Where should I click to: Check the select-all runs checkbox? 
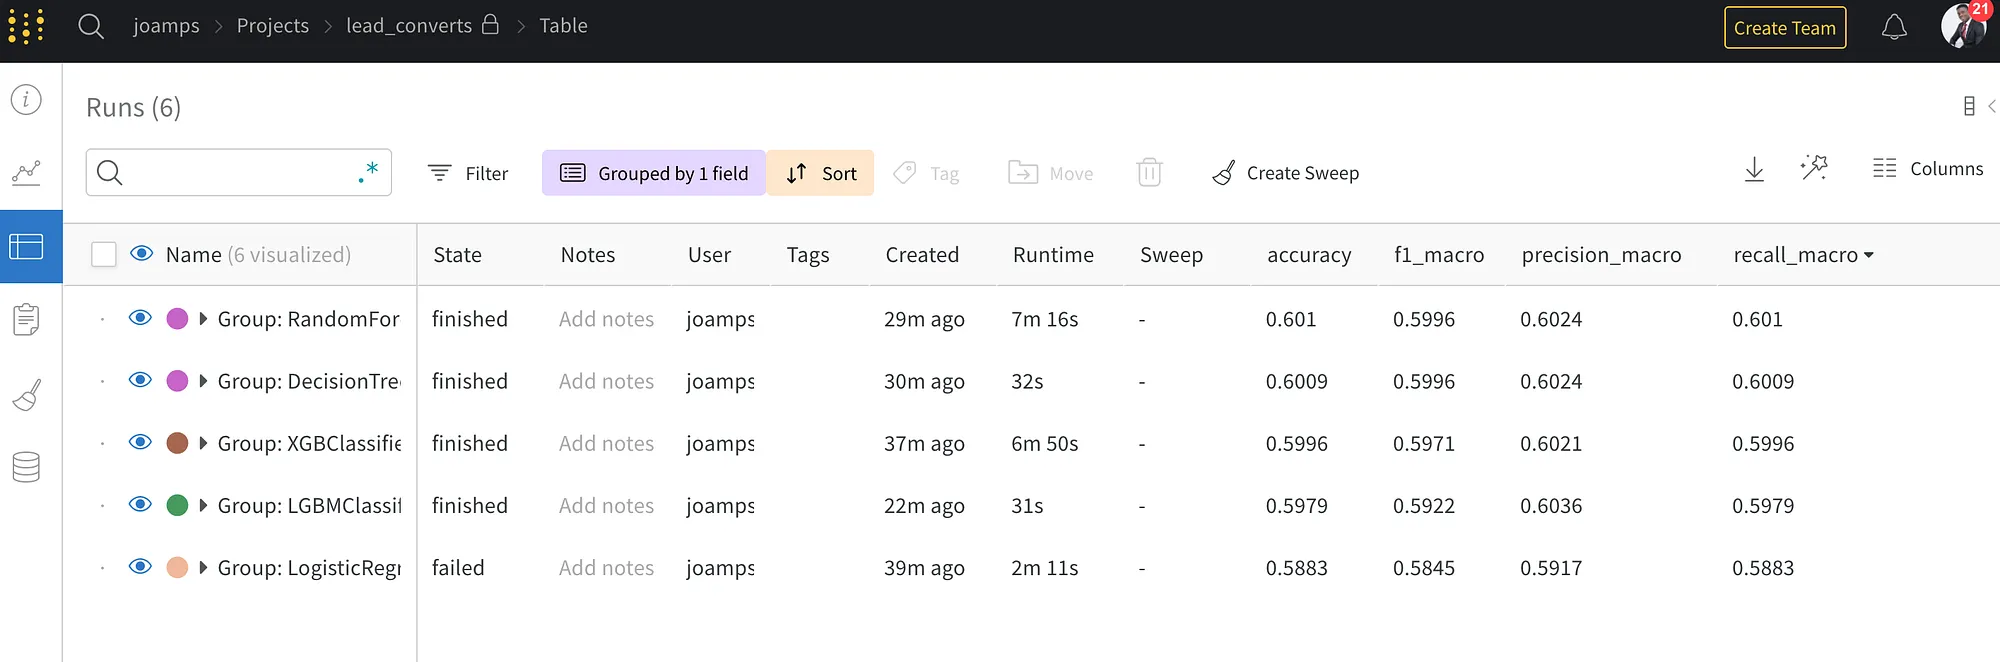104,254
